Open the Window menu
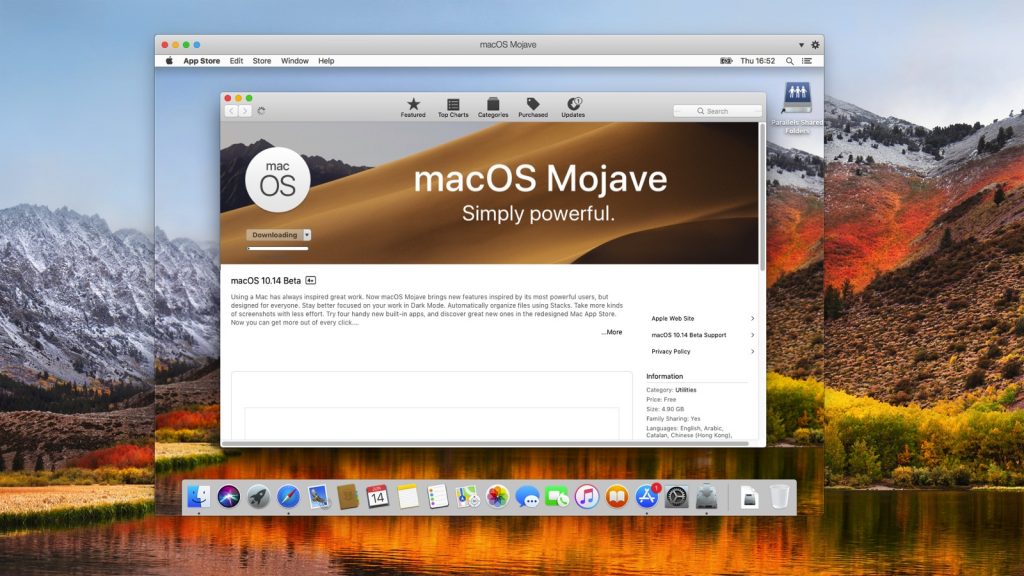Screen dimensions: 1024x576 [x=295, y=61]
